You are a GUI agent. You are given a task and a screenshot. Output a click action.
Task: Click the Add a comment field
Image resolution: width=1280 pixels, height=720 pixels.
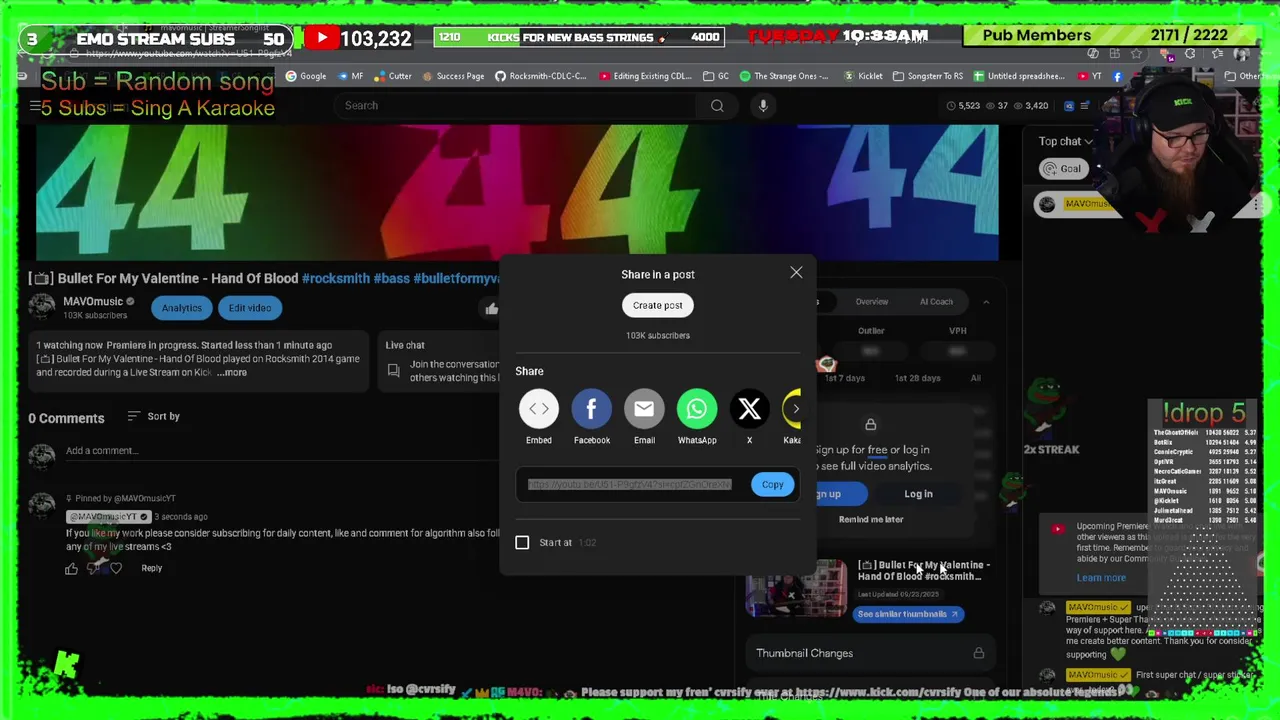click(280, 451)
